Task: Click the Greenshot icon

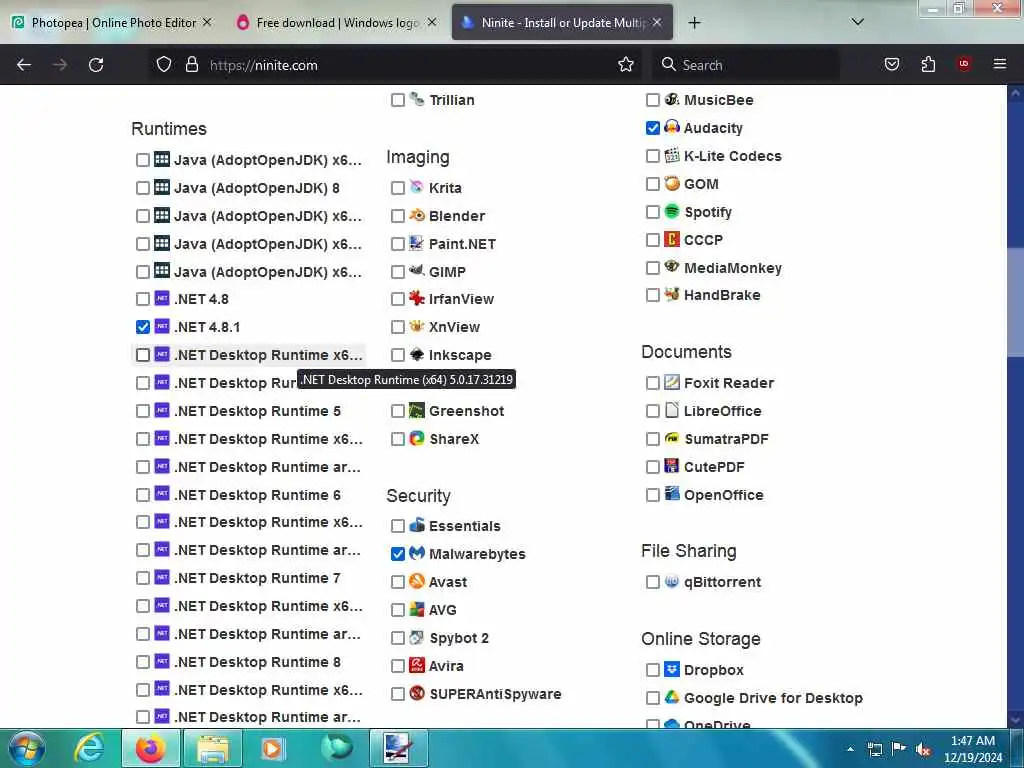Action: [417, 410]
